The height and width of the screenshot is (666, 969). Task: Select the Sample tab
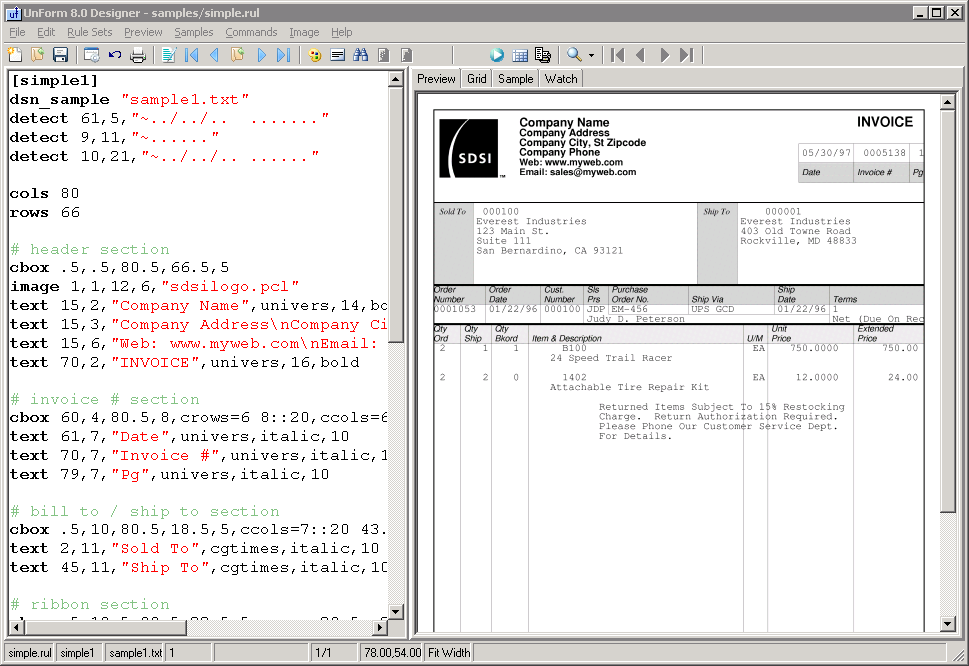tap(515, 79)
